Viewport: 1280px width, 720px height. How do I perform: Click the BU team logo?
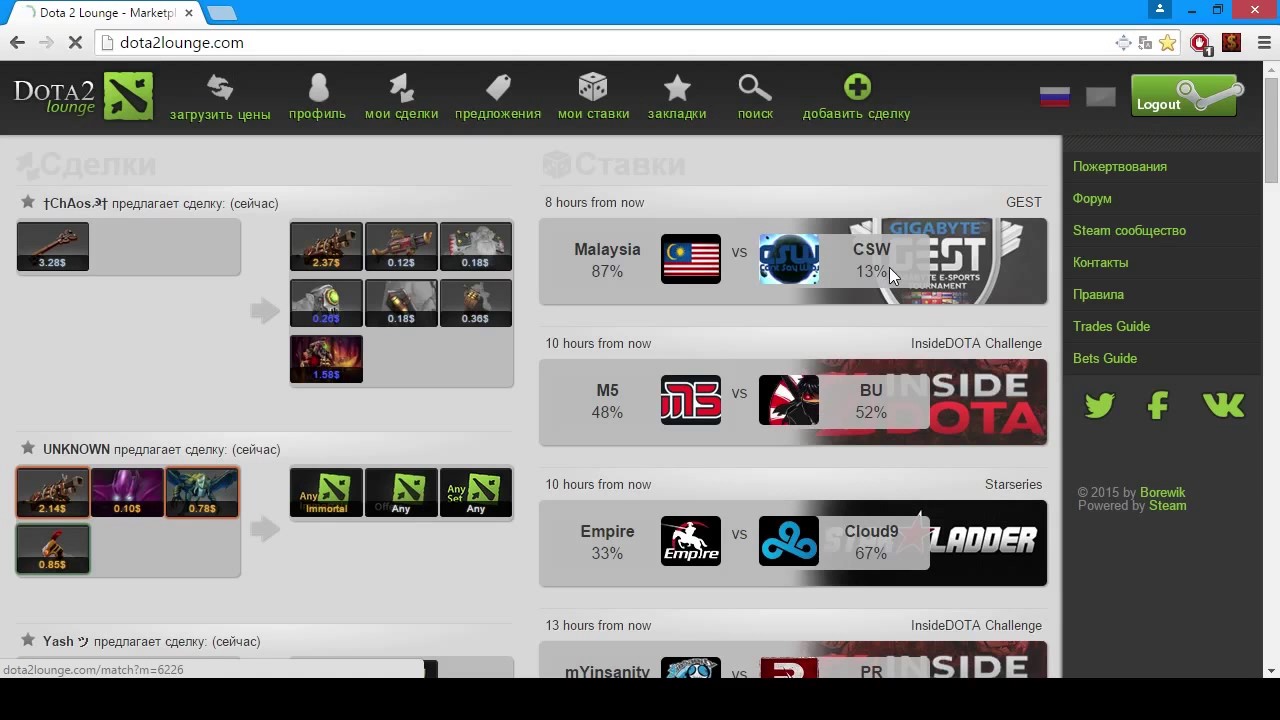(789, 400)
